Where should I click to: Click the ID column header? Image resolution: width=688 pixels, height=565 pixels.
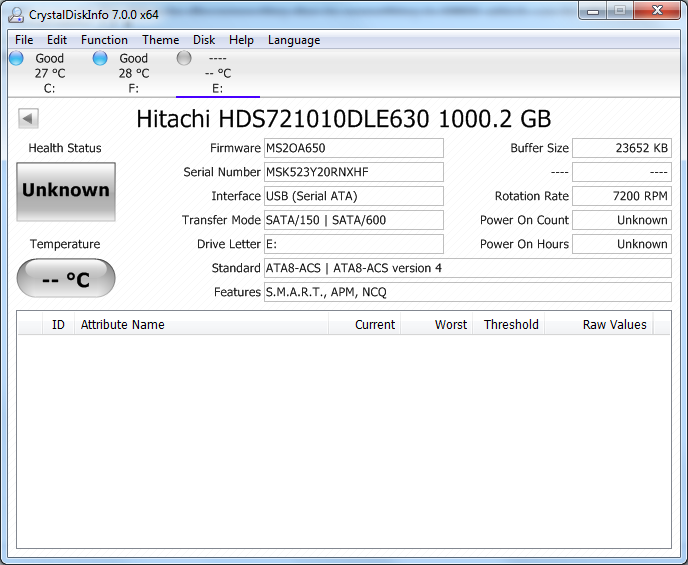pyautogui.click(x=58, y=325)
